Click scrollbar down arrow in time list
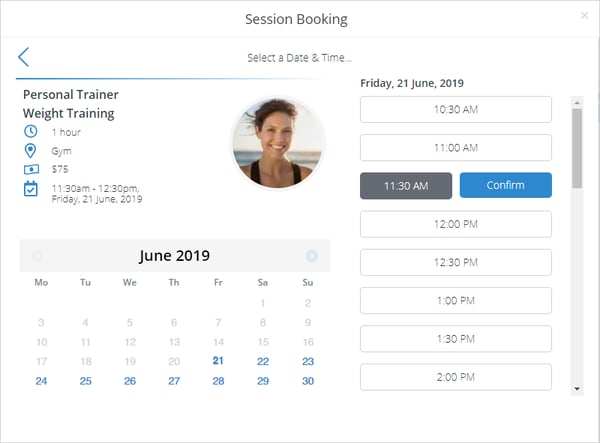 click(577, 389)
